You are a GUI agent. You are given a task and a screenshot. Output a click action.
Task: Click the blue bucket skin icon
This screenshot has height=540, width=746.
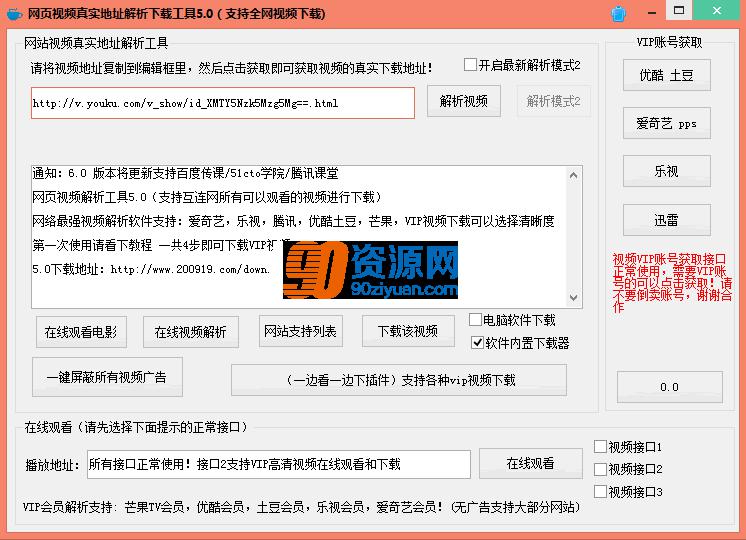[x=618, y=13]
